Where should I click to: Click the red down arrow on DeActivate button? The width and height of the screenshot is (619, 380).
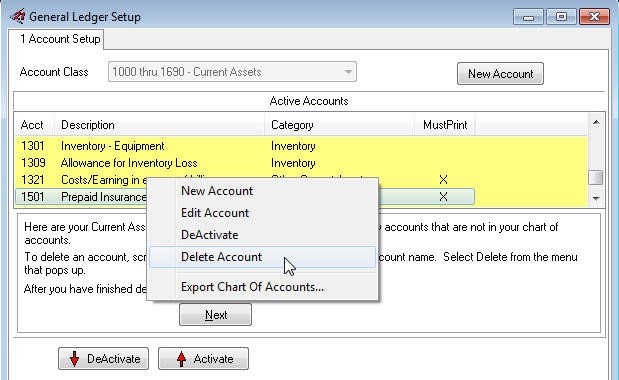point(74,359)
